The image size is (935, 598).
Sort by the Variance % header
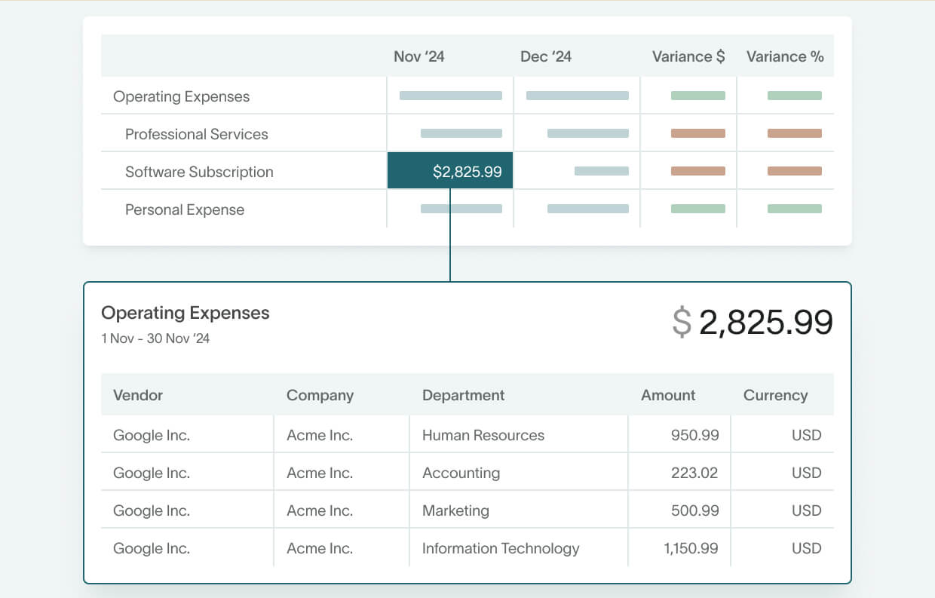click(x=785, y=57)
